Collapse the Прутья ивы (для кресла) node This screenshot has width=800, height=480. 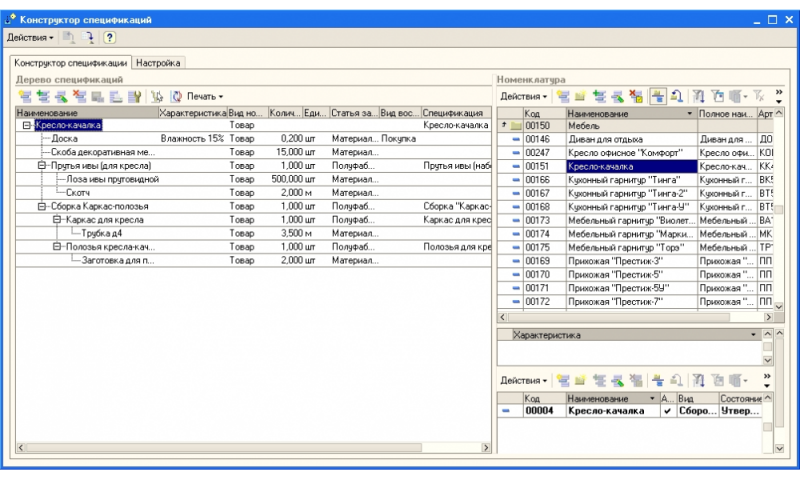(42, 165)
